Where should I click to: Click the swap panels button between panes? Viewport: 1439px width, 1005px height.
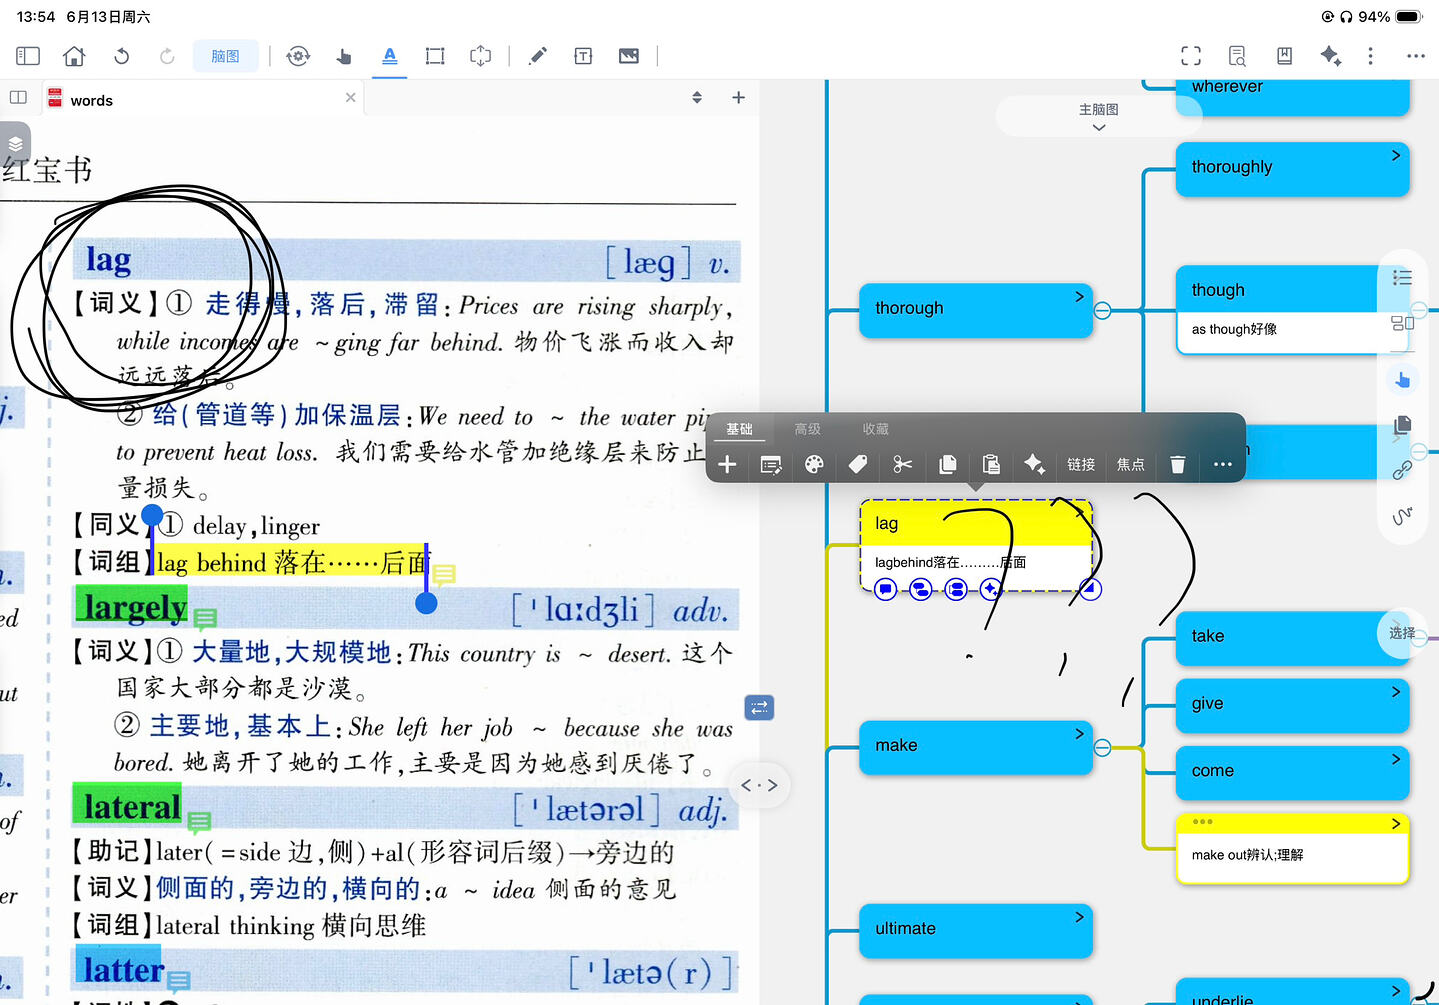tap(760, 708)
